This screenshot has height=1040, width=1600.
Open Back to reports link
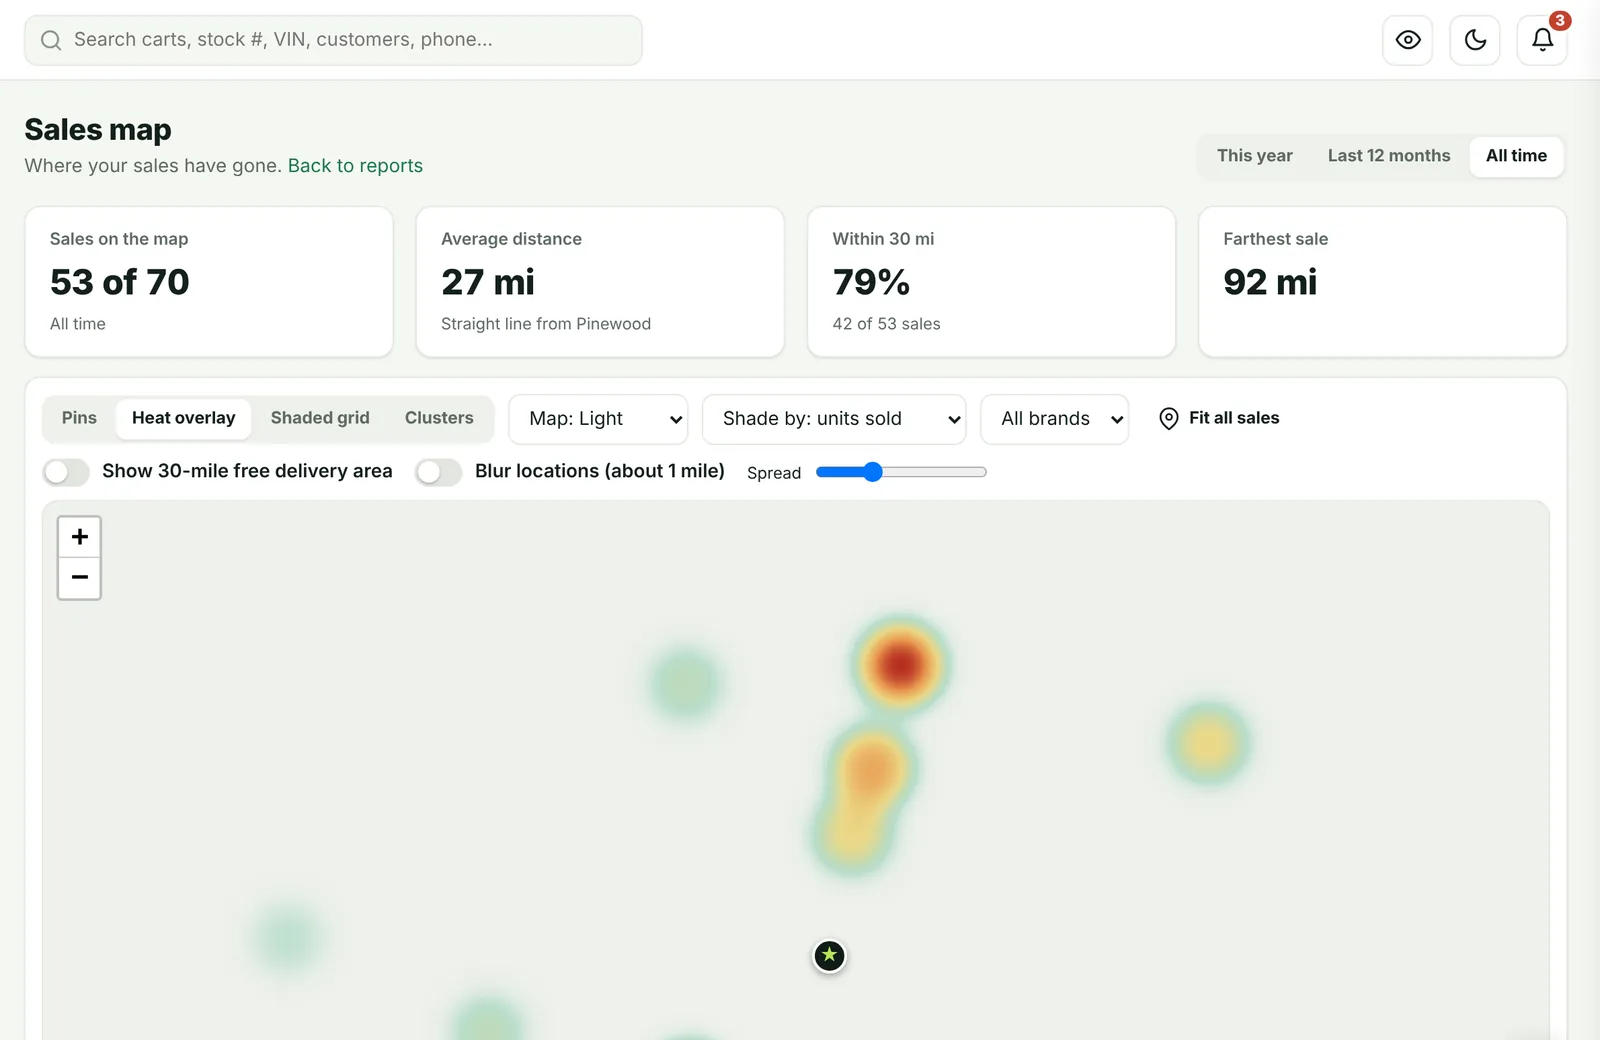click(355, 166)
